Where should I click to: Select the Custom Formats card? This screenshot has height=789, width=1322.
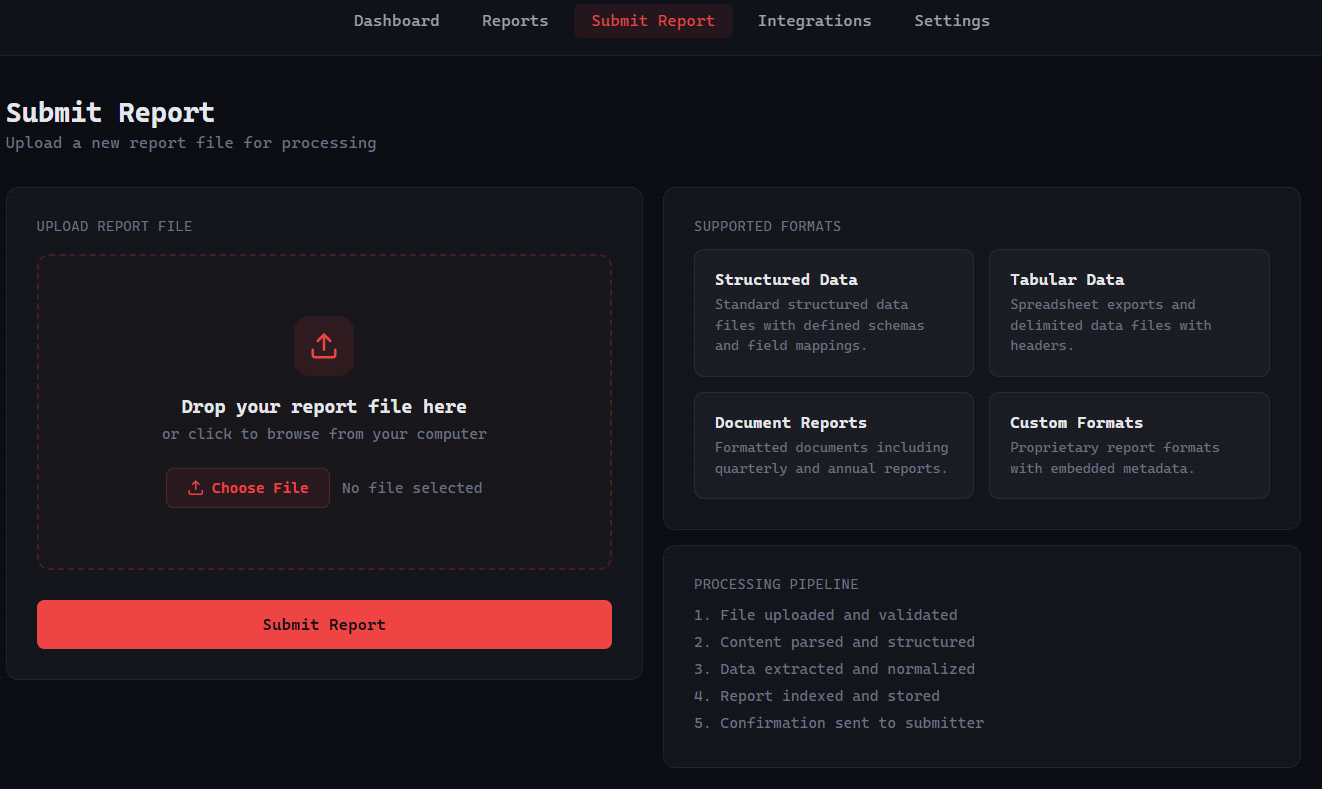coord(1129,445)
